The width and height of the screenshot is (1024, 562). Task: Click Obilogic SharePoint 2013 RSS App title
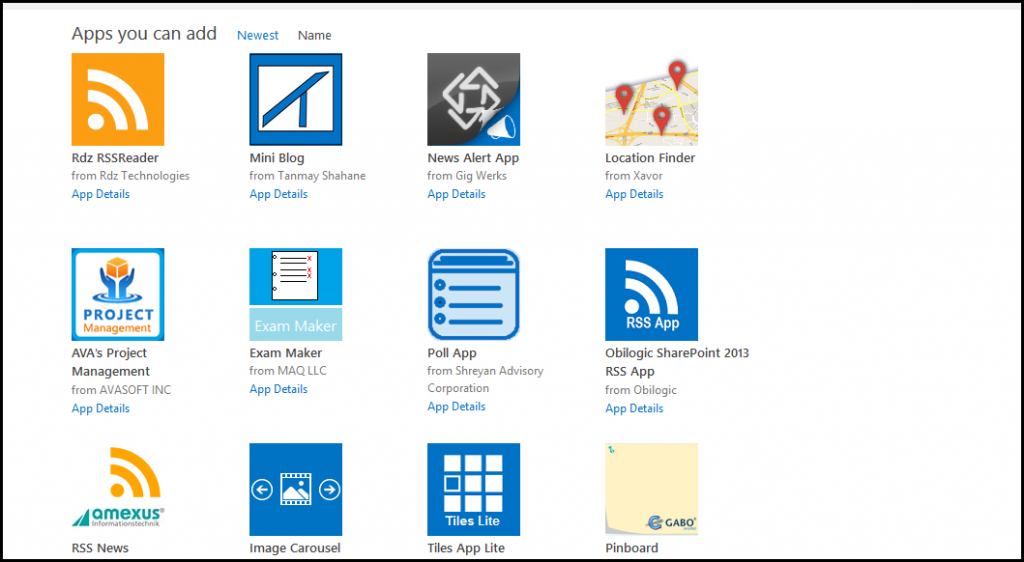pos(677,362)
